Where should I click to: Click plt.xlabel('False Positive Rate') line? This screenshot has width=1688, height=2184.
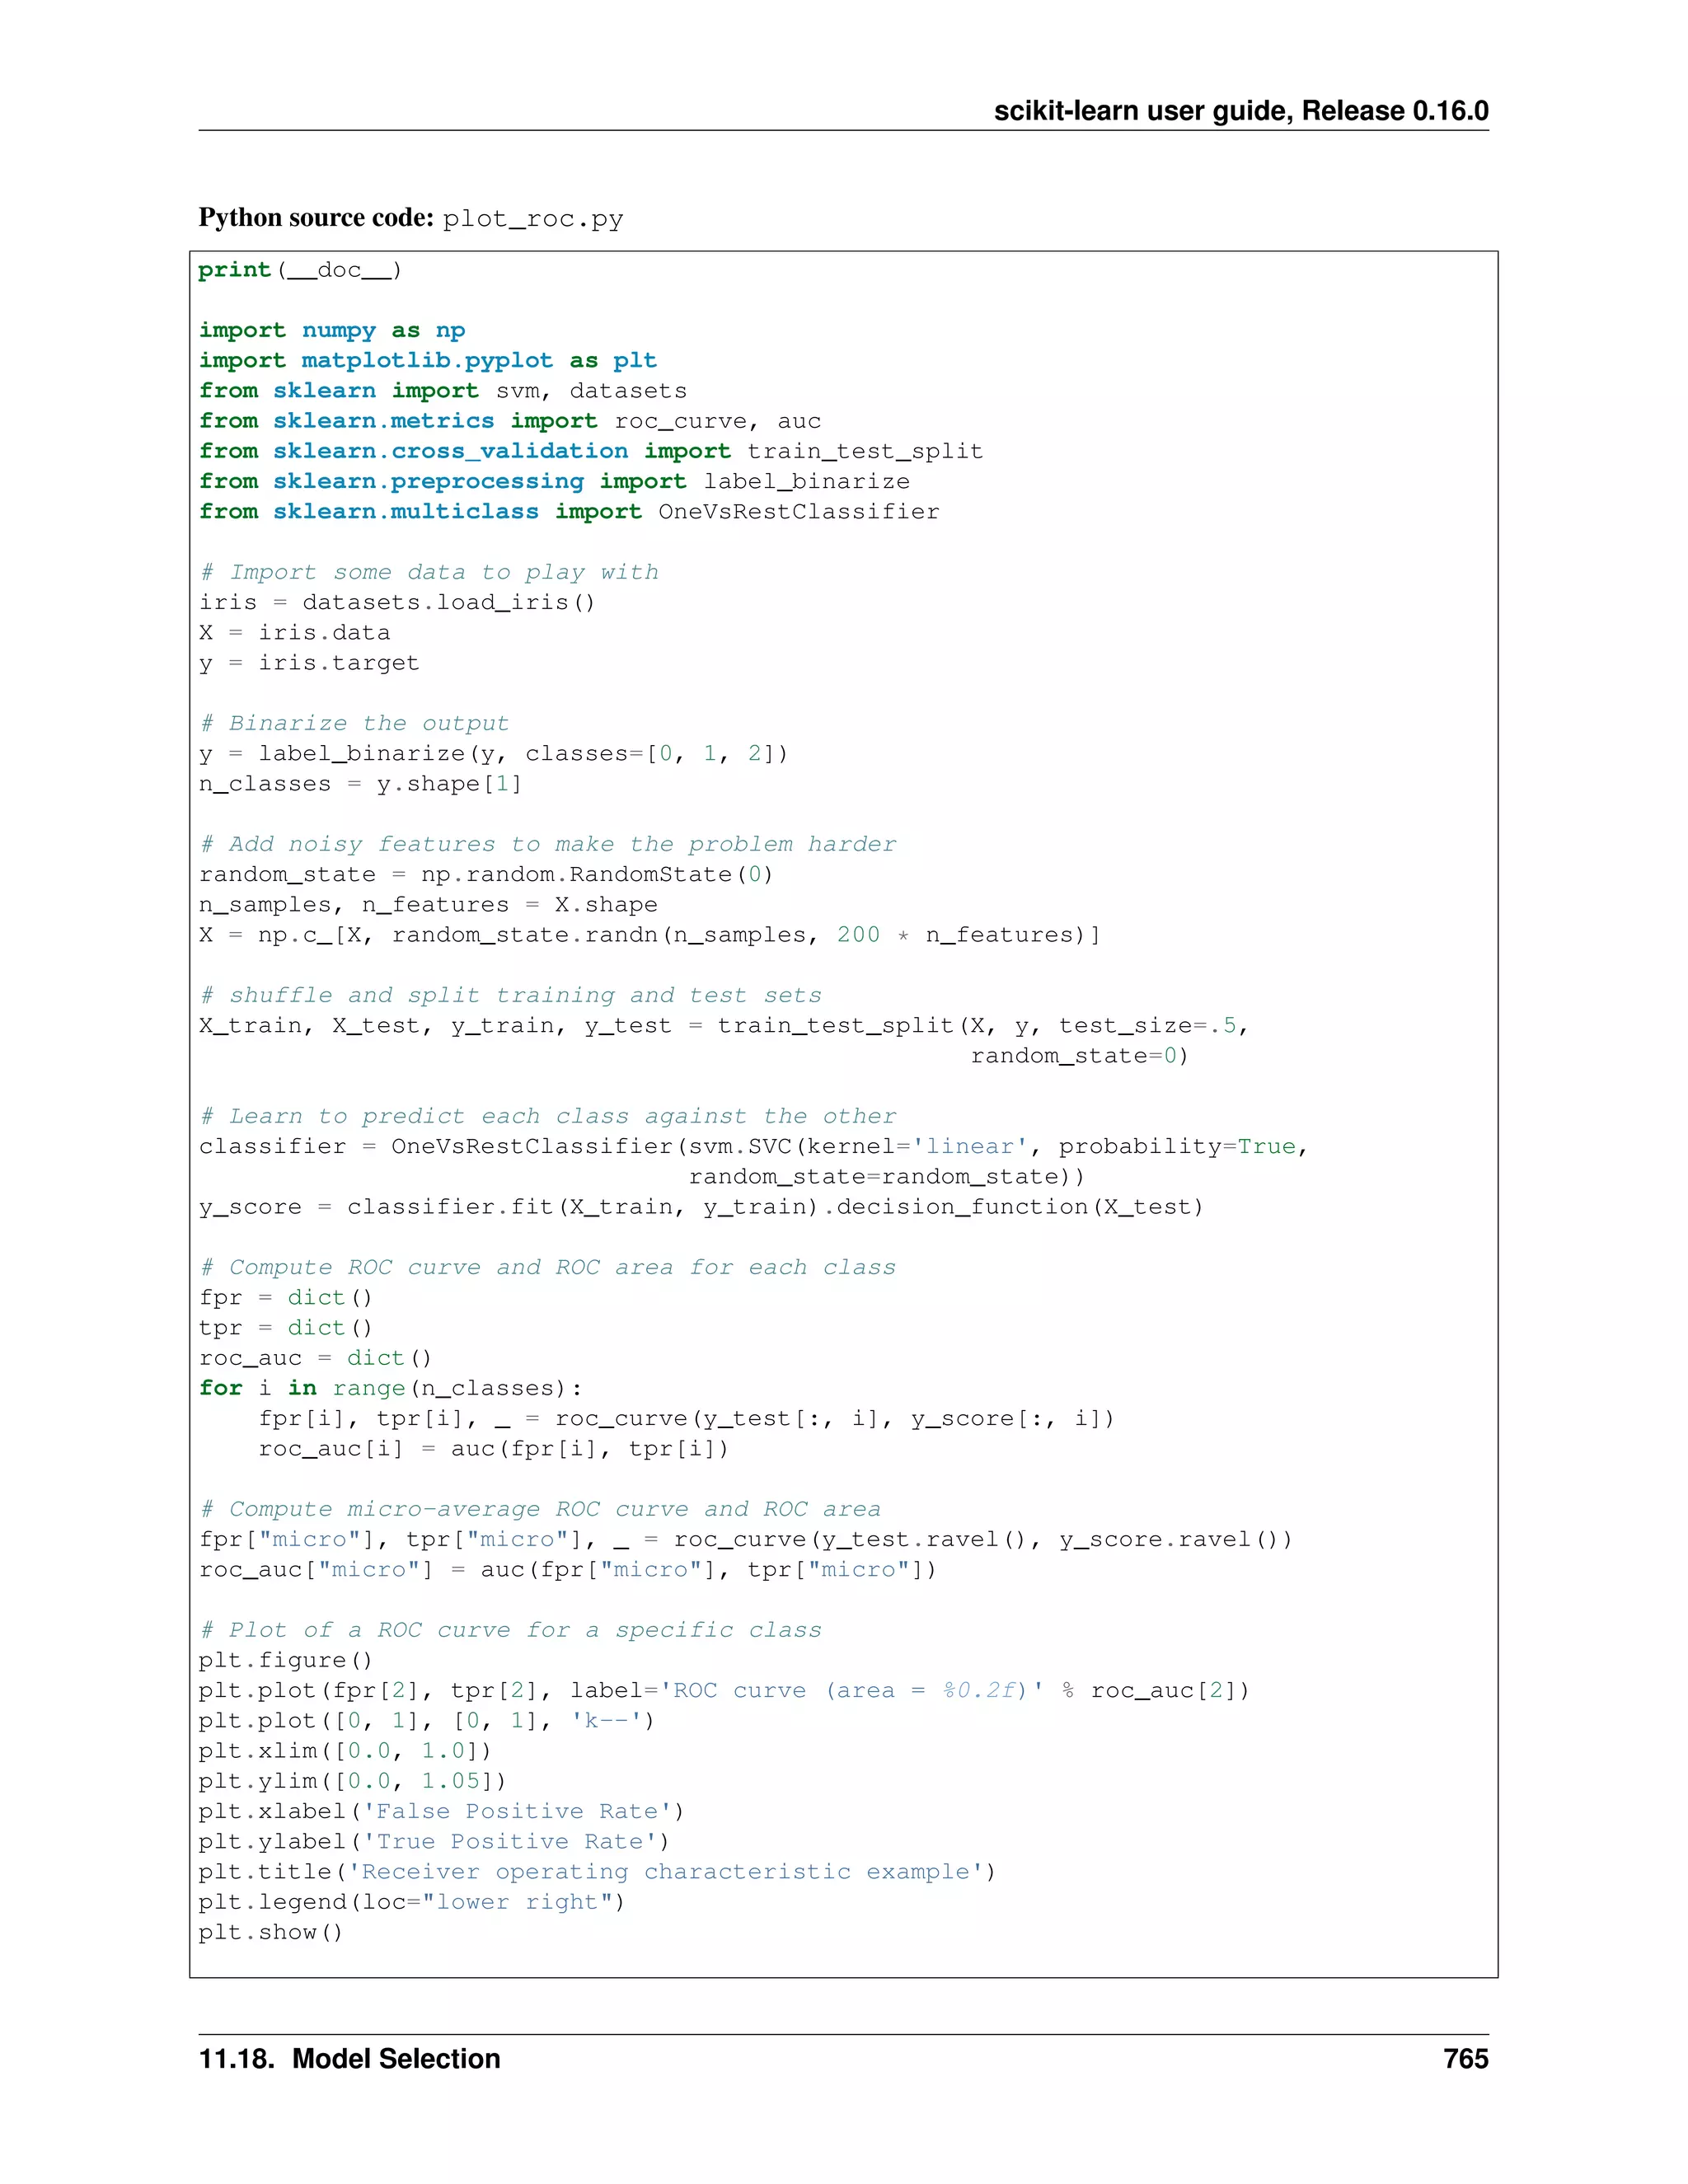click(x=442, y=1811)
